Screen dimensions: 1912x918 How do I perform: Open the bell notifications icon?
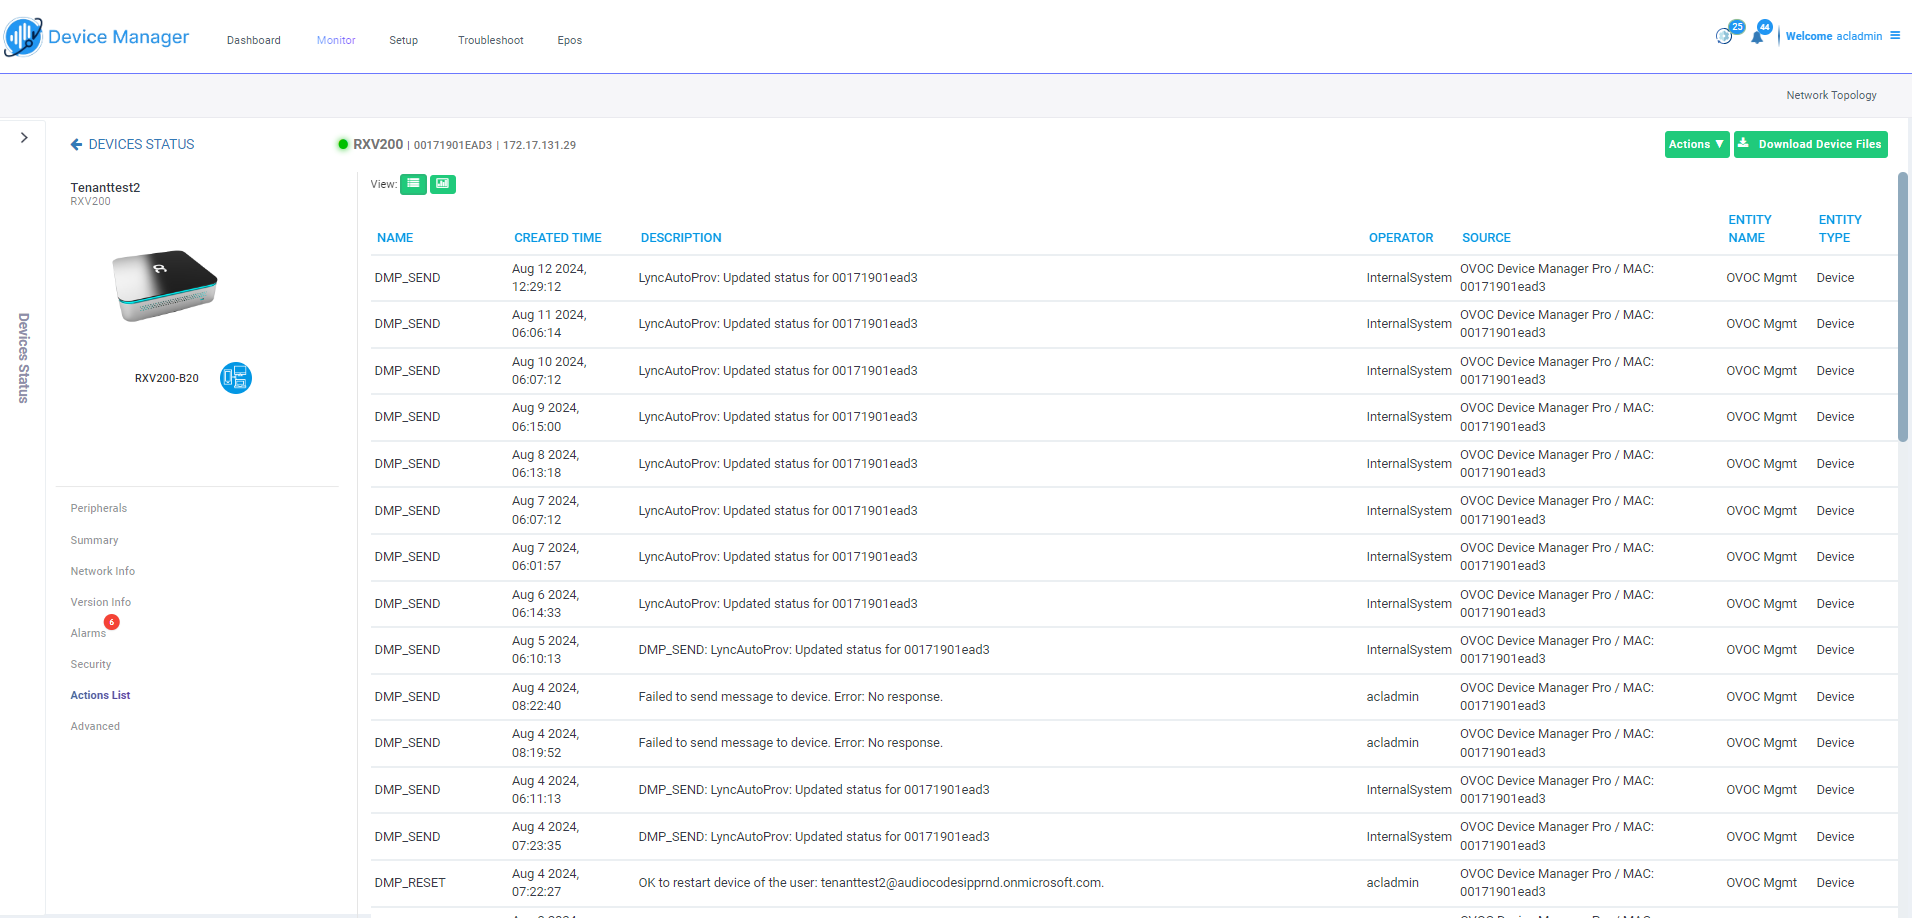click(1757, 36)
